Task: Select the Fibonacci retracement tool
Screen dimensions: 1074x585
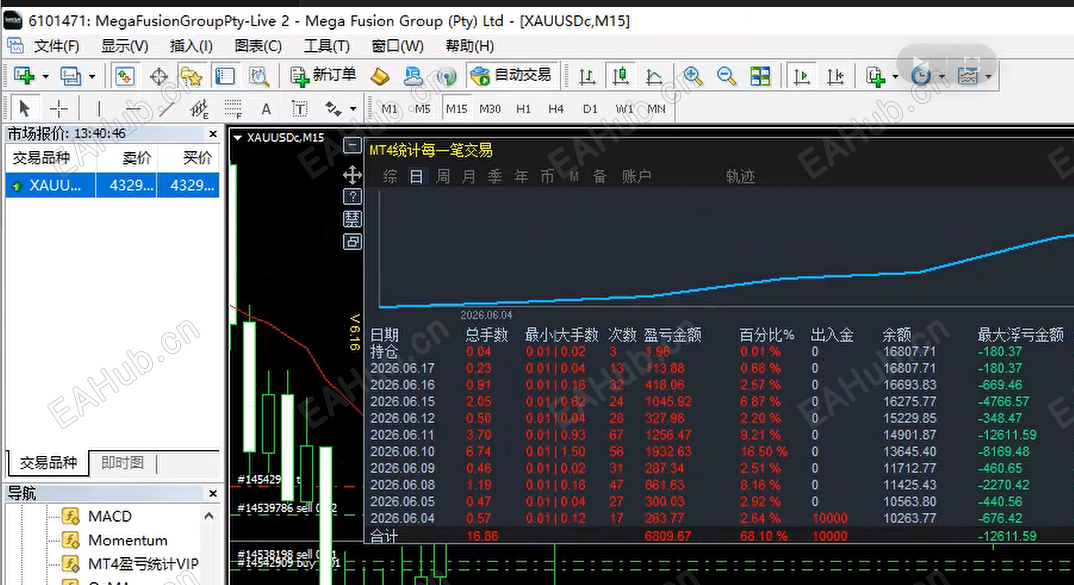Action: 233,108
